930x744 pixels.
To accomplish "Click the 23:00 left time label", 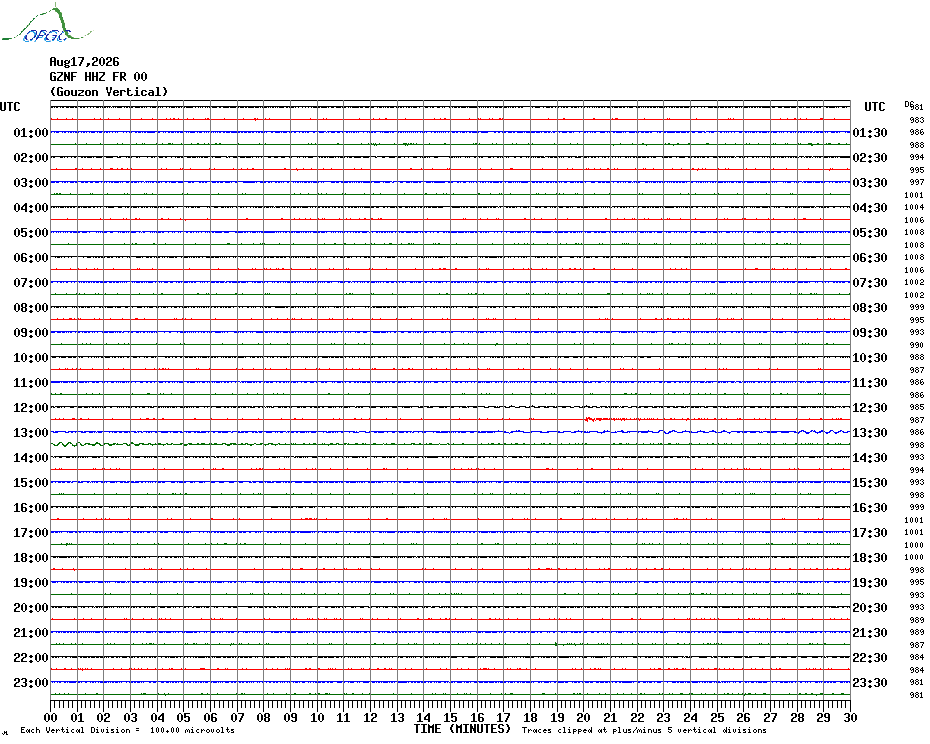I will (x=31, y=683).
